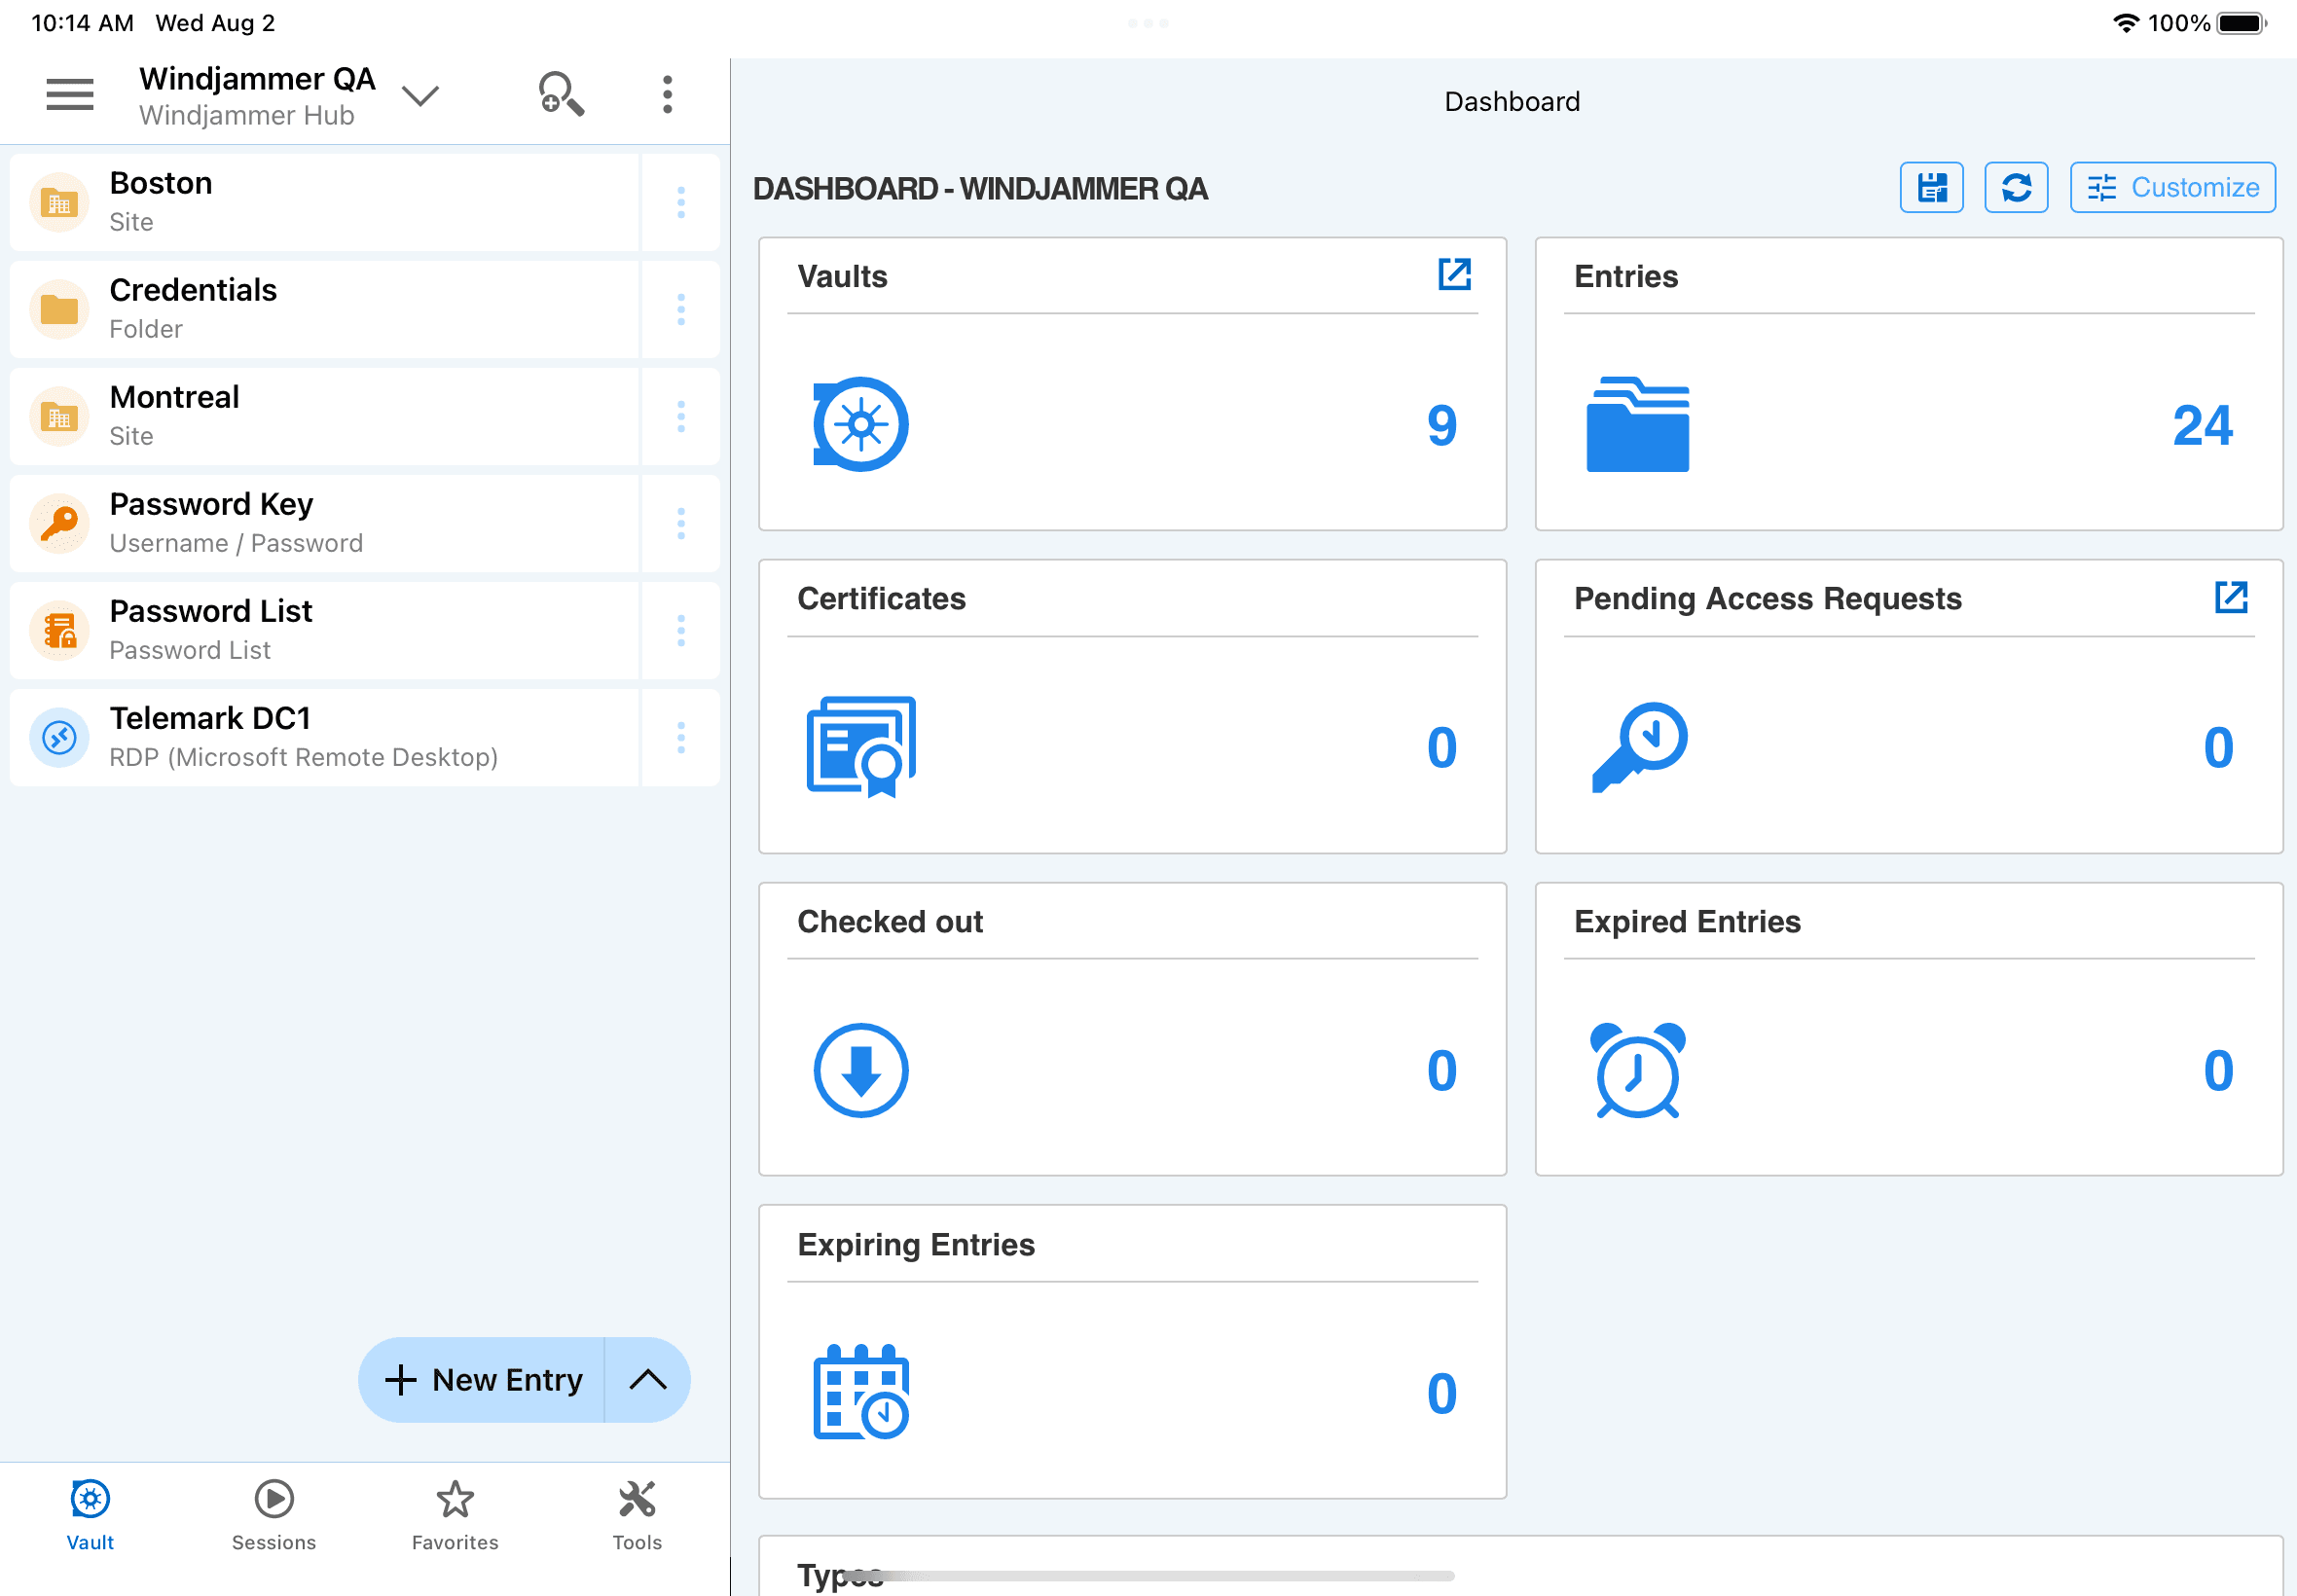The image size is (2297, 1596).
Task: Save the dashboard layout using the save icon
Action: tap(1930, 187)
